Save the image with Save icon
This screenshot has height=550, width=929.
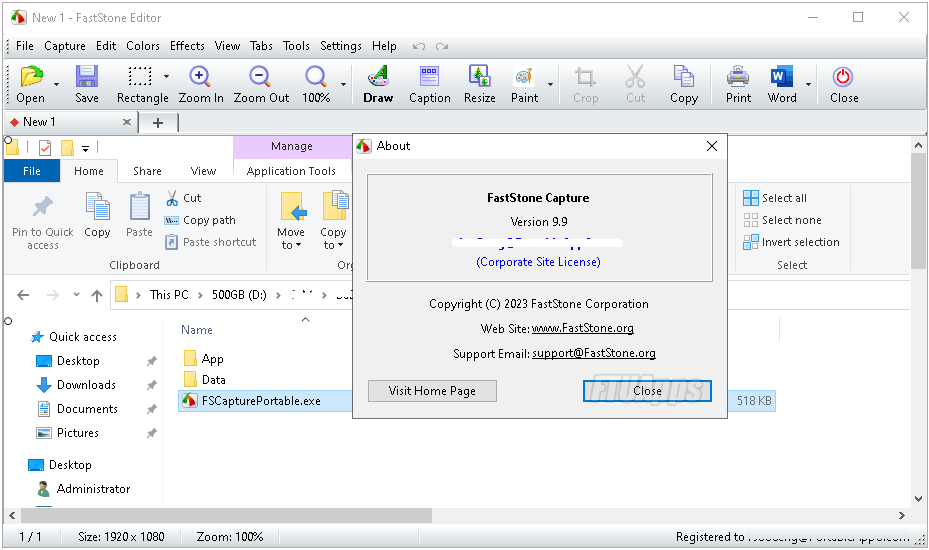(87, 77)
